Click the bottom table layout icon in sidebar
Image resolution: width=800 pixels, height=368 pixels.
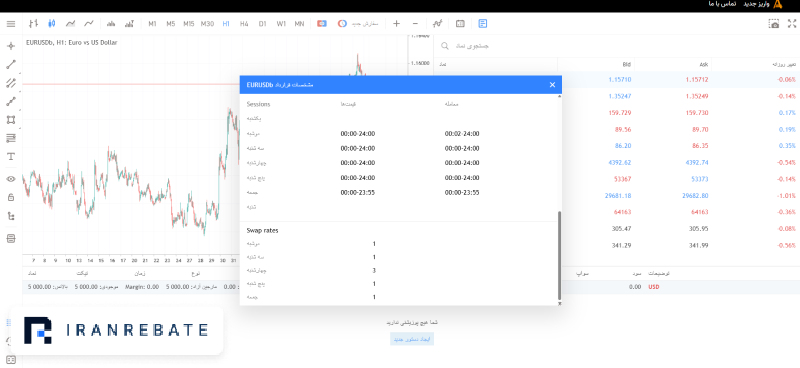pyautogui.click(x=11, y=360)
